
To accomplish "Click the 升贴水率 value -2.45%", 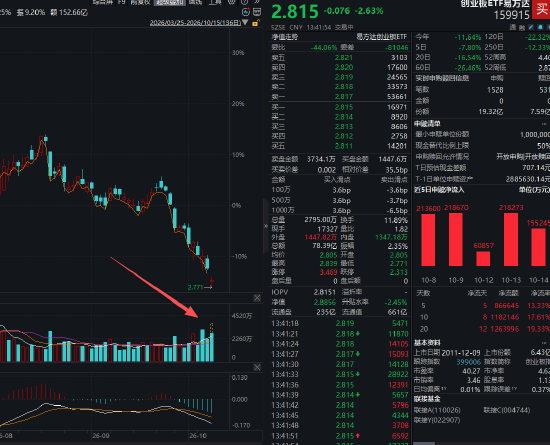I will (x=396, y=302).
